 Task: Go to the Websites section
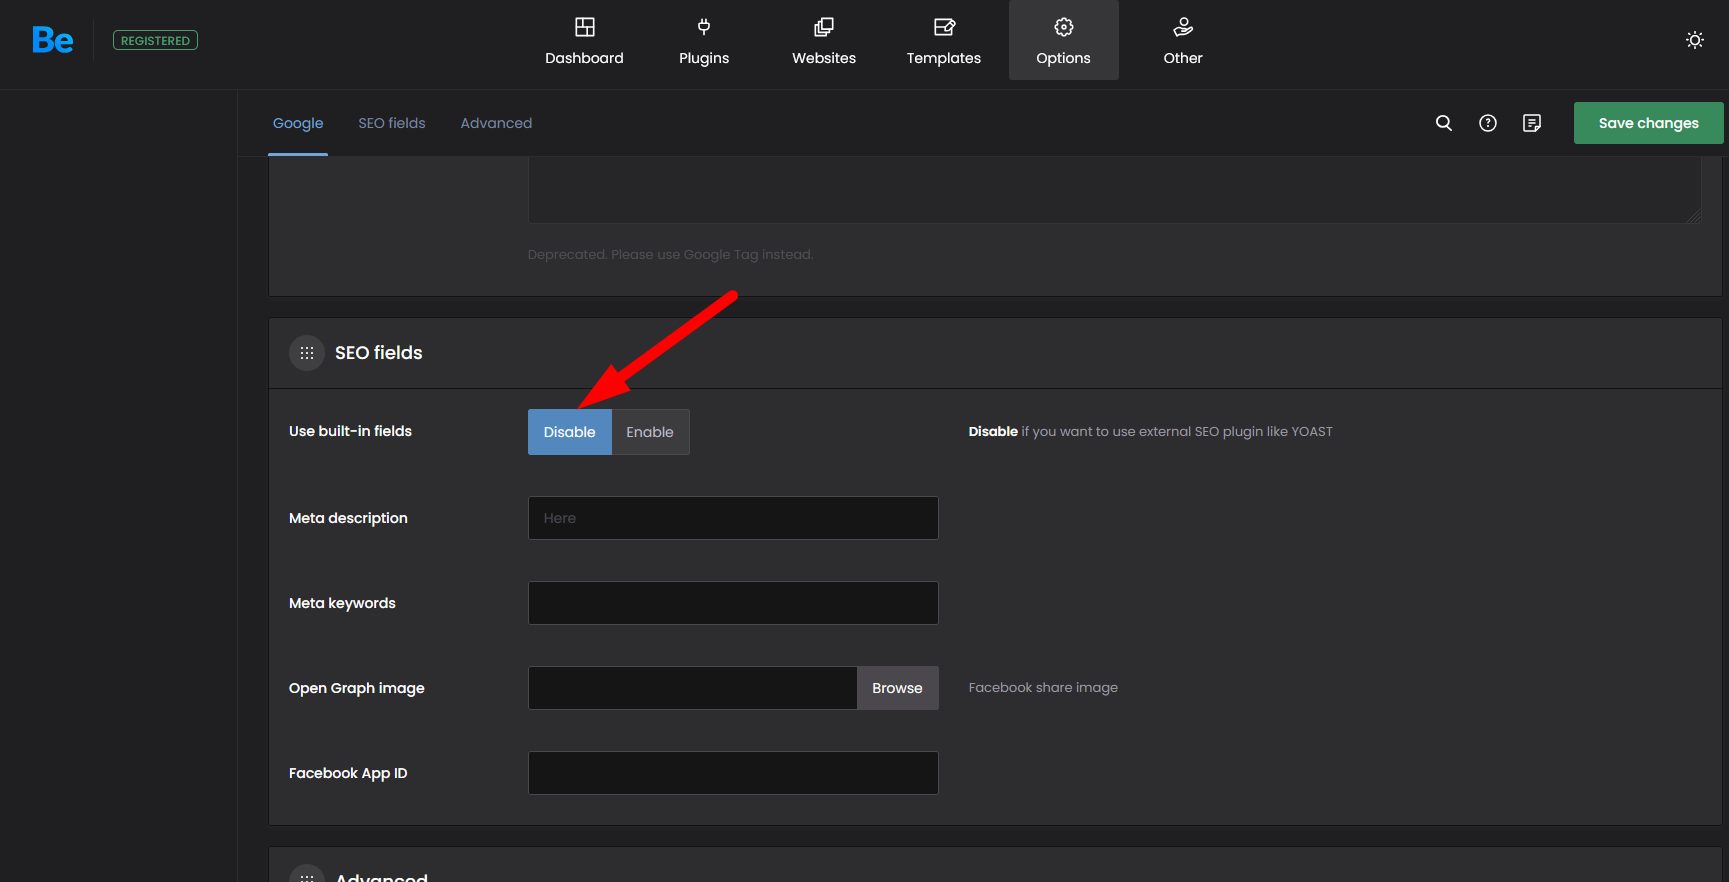coord(824,41)
